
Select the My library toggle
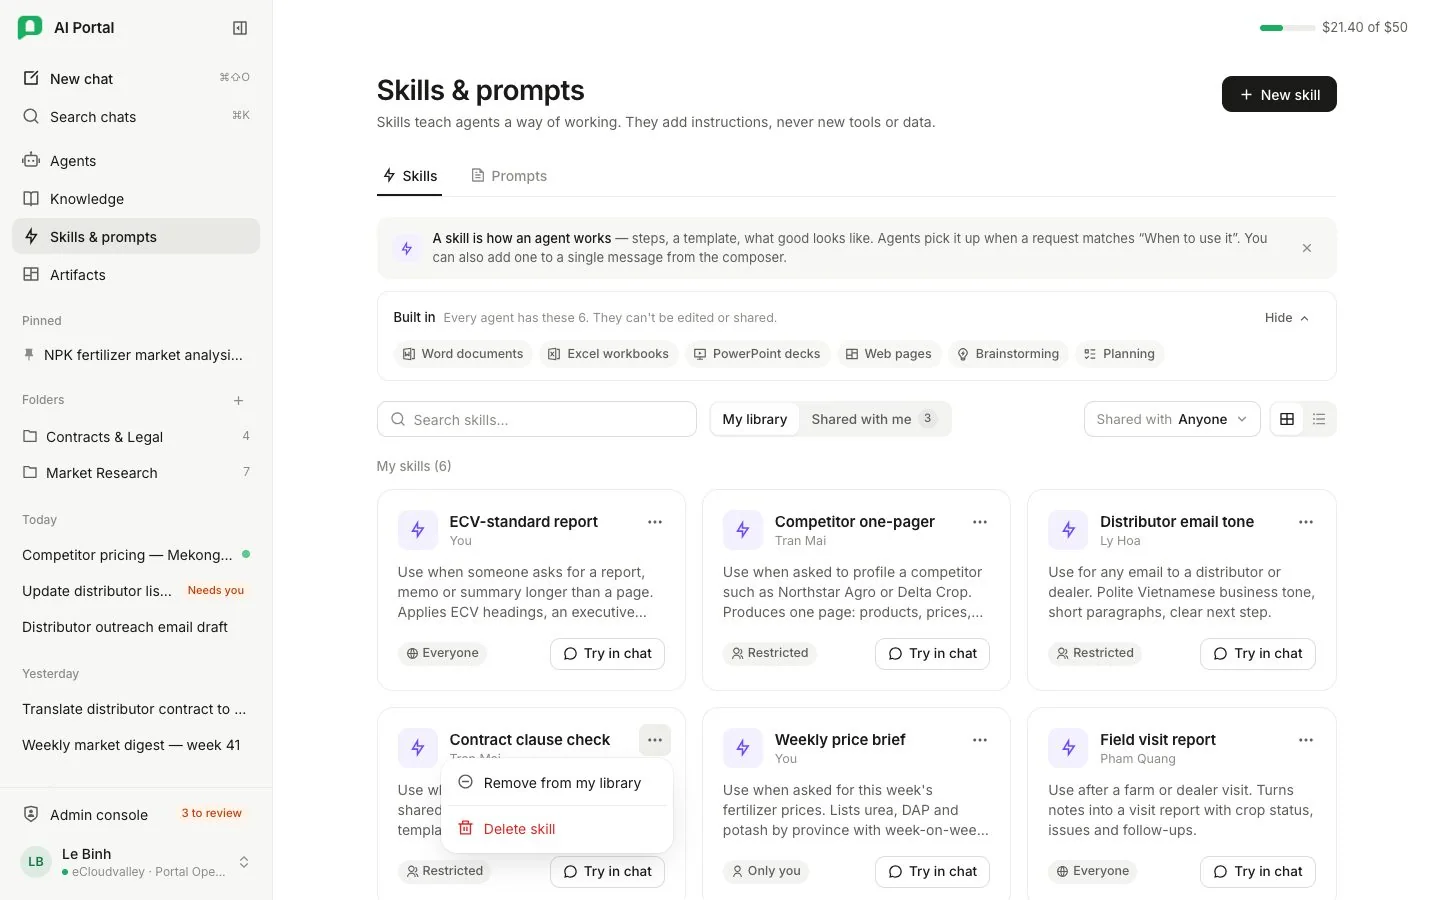click(x=755, y=419)
